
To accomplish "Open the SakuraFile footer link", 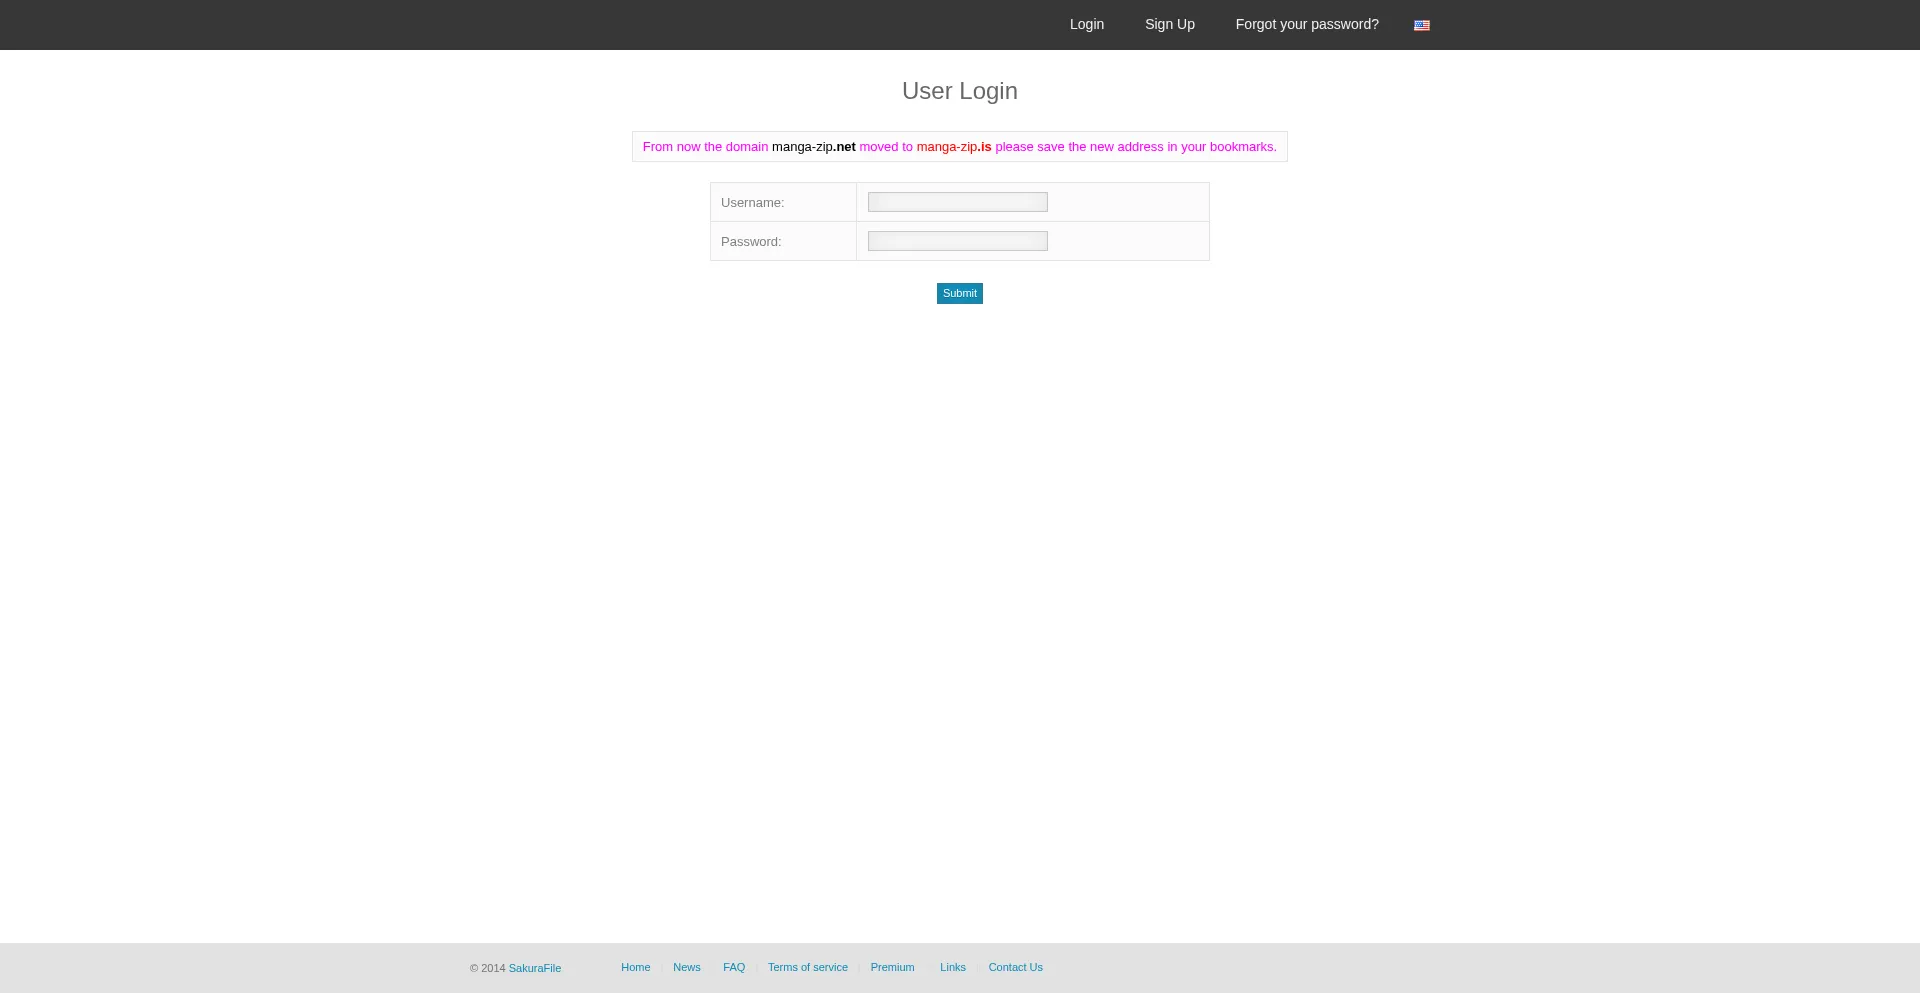I will click(535, 968).
